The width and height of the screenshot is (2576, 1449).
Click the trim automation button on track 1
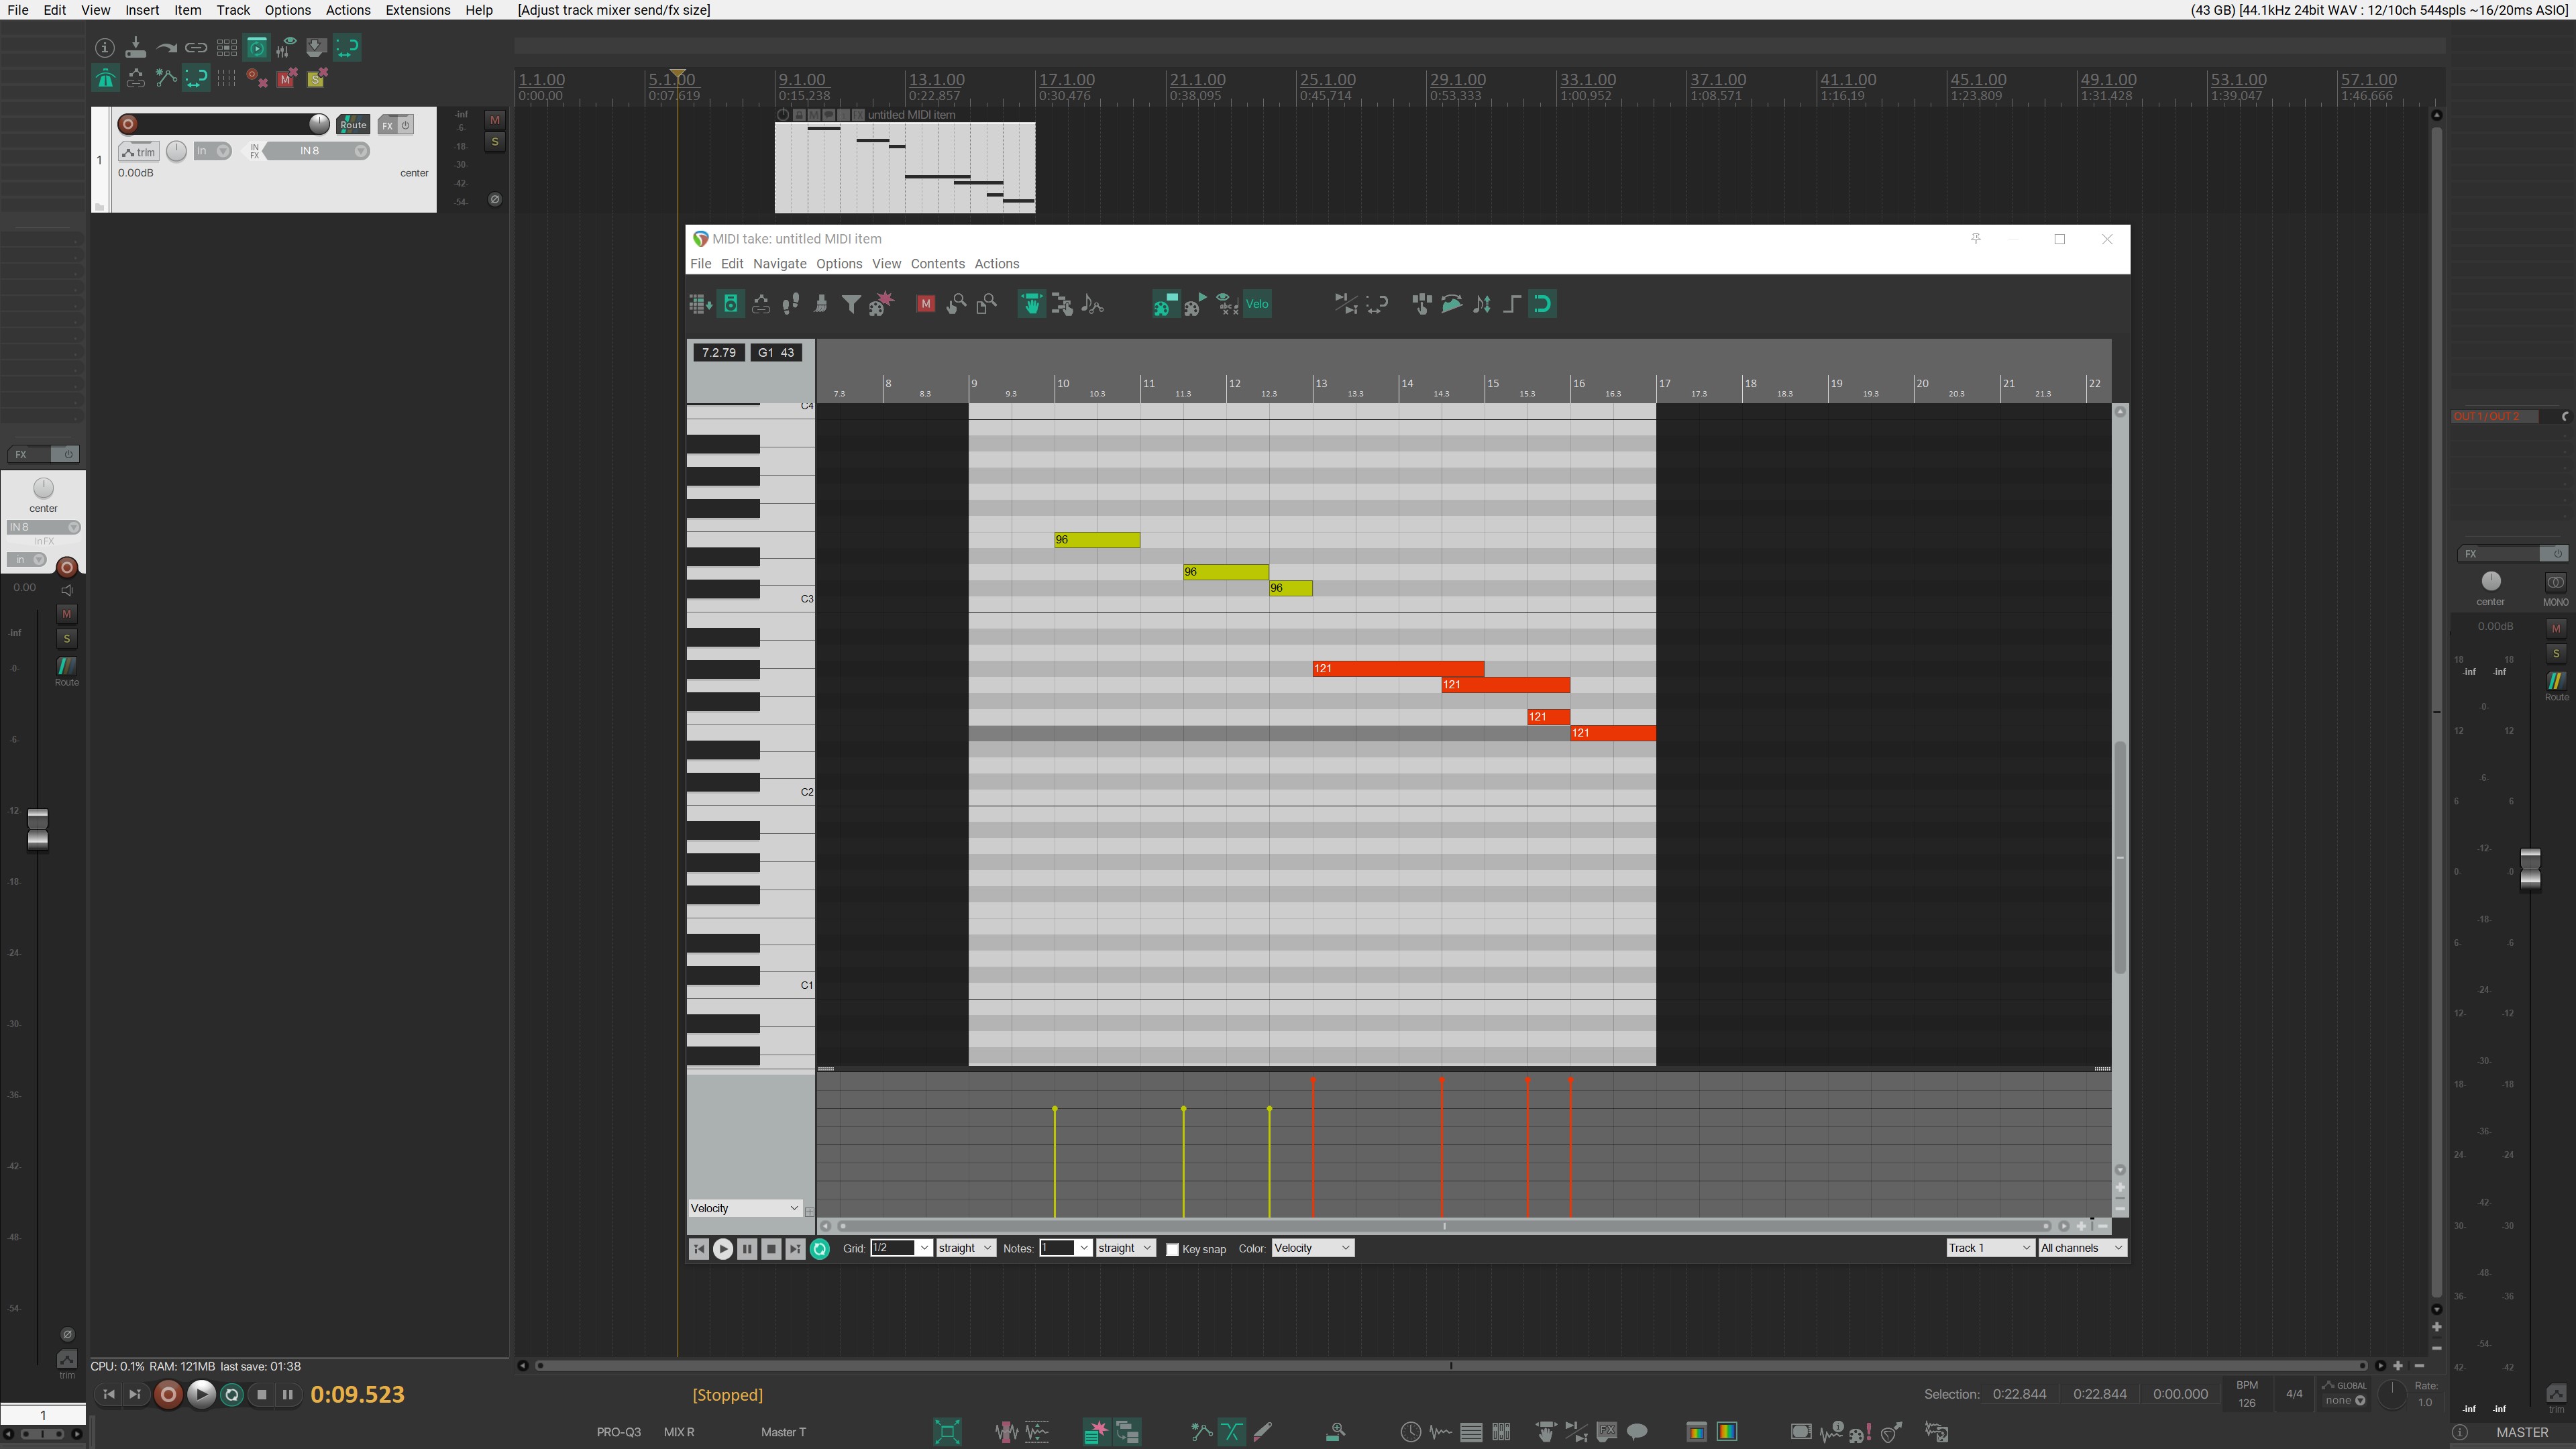point(139,152)
